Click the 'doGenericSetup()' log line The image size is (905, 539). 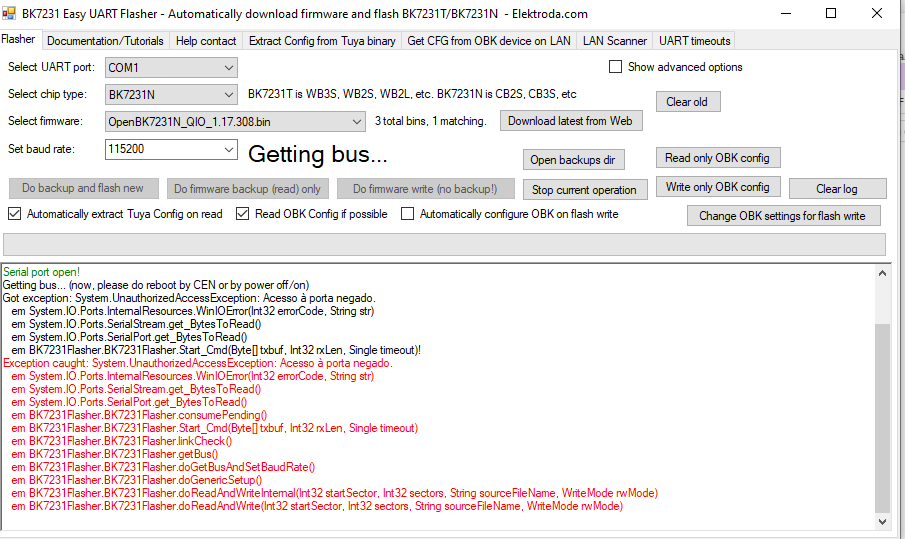(x=136, y=480)
